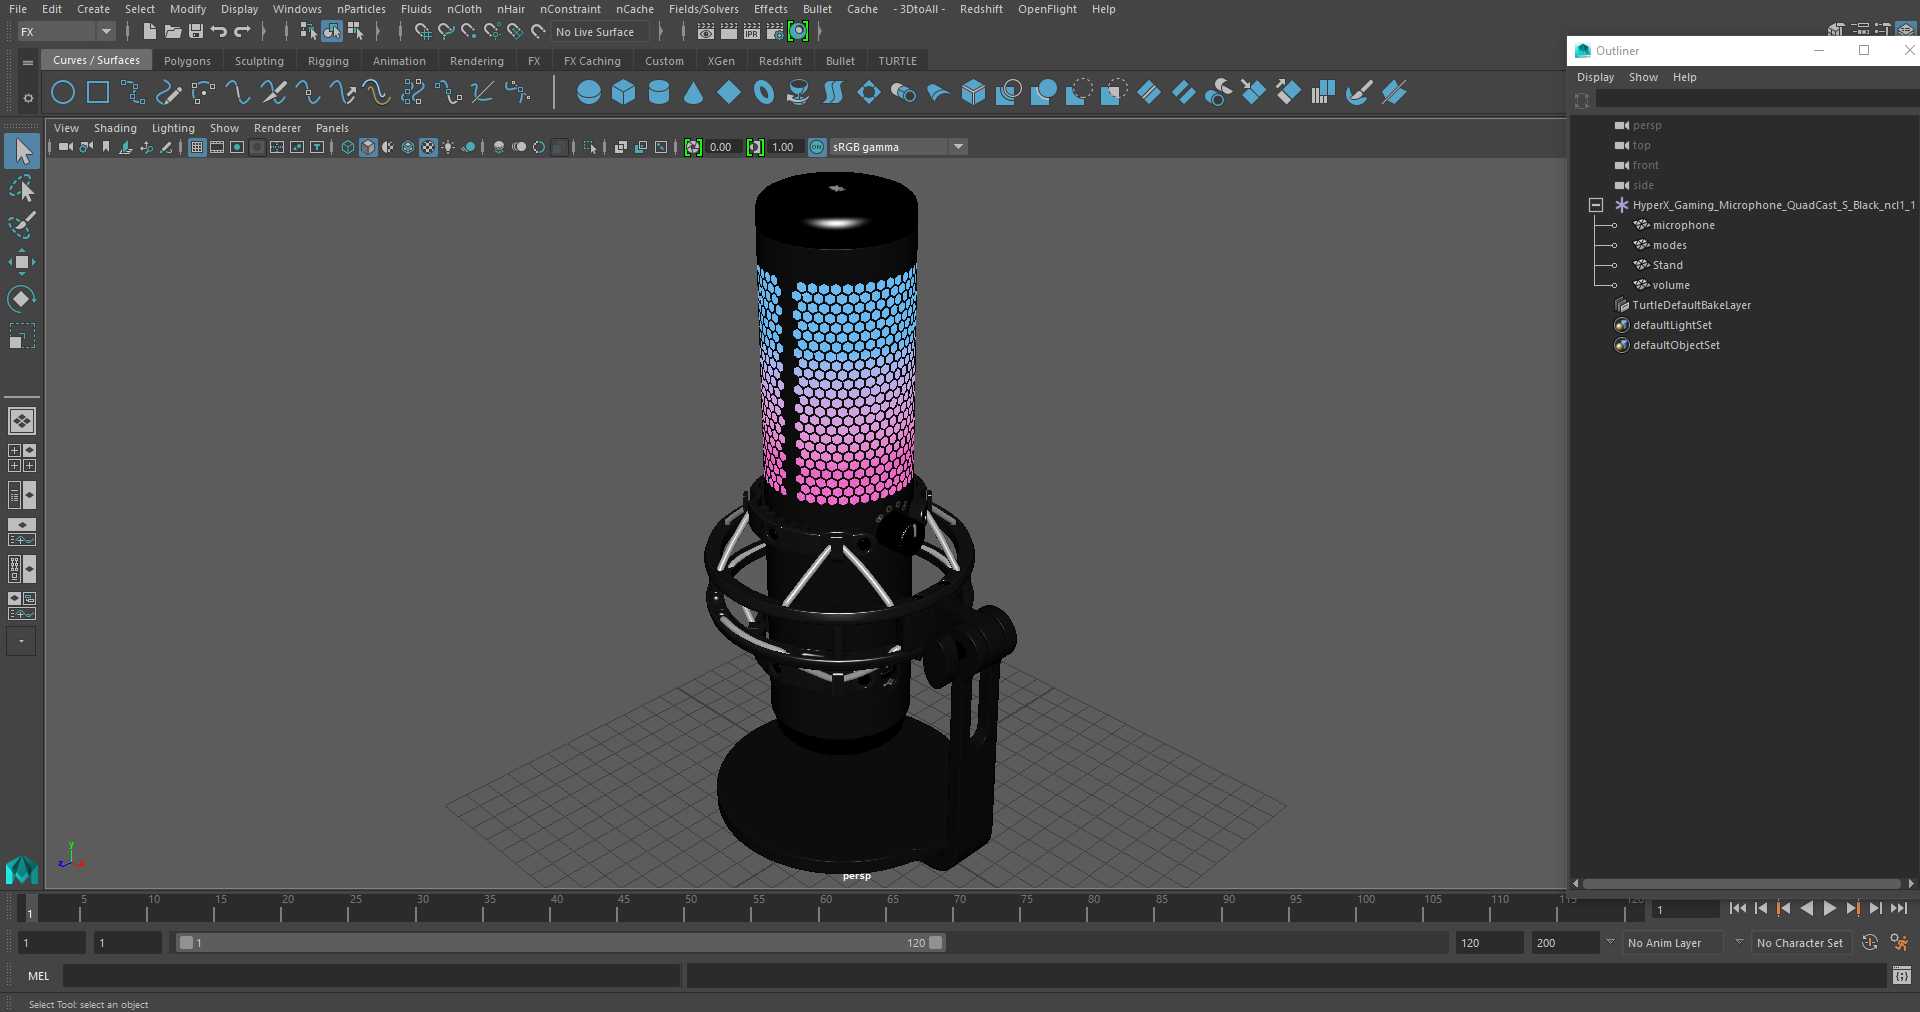Activate the Select tool
Screen dimensions: 1920x1012
point(22,151)
